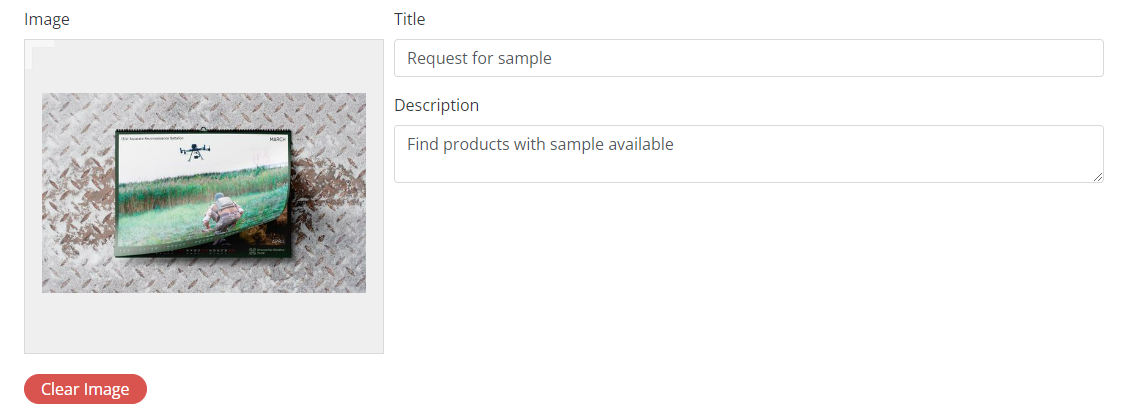This screenshot has height=415, width=1146.
Task: Click the Image label
Action: coord(46,19)
